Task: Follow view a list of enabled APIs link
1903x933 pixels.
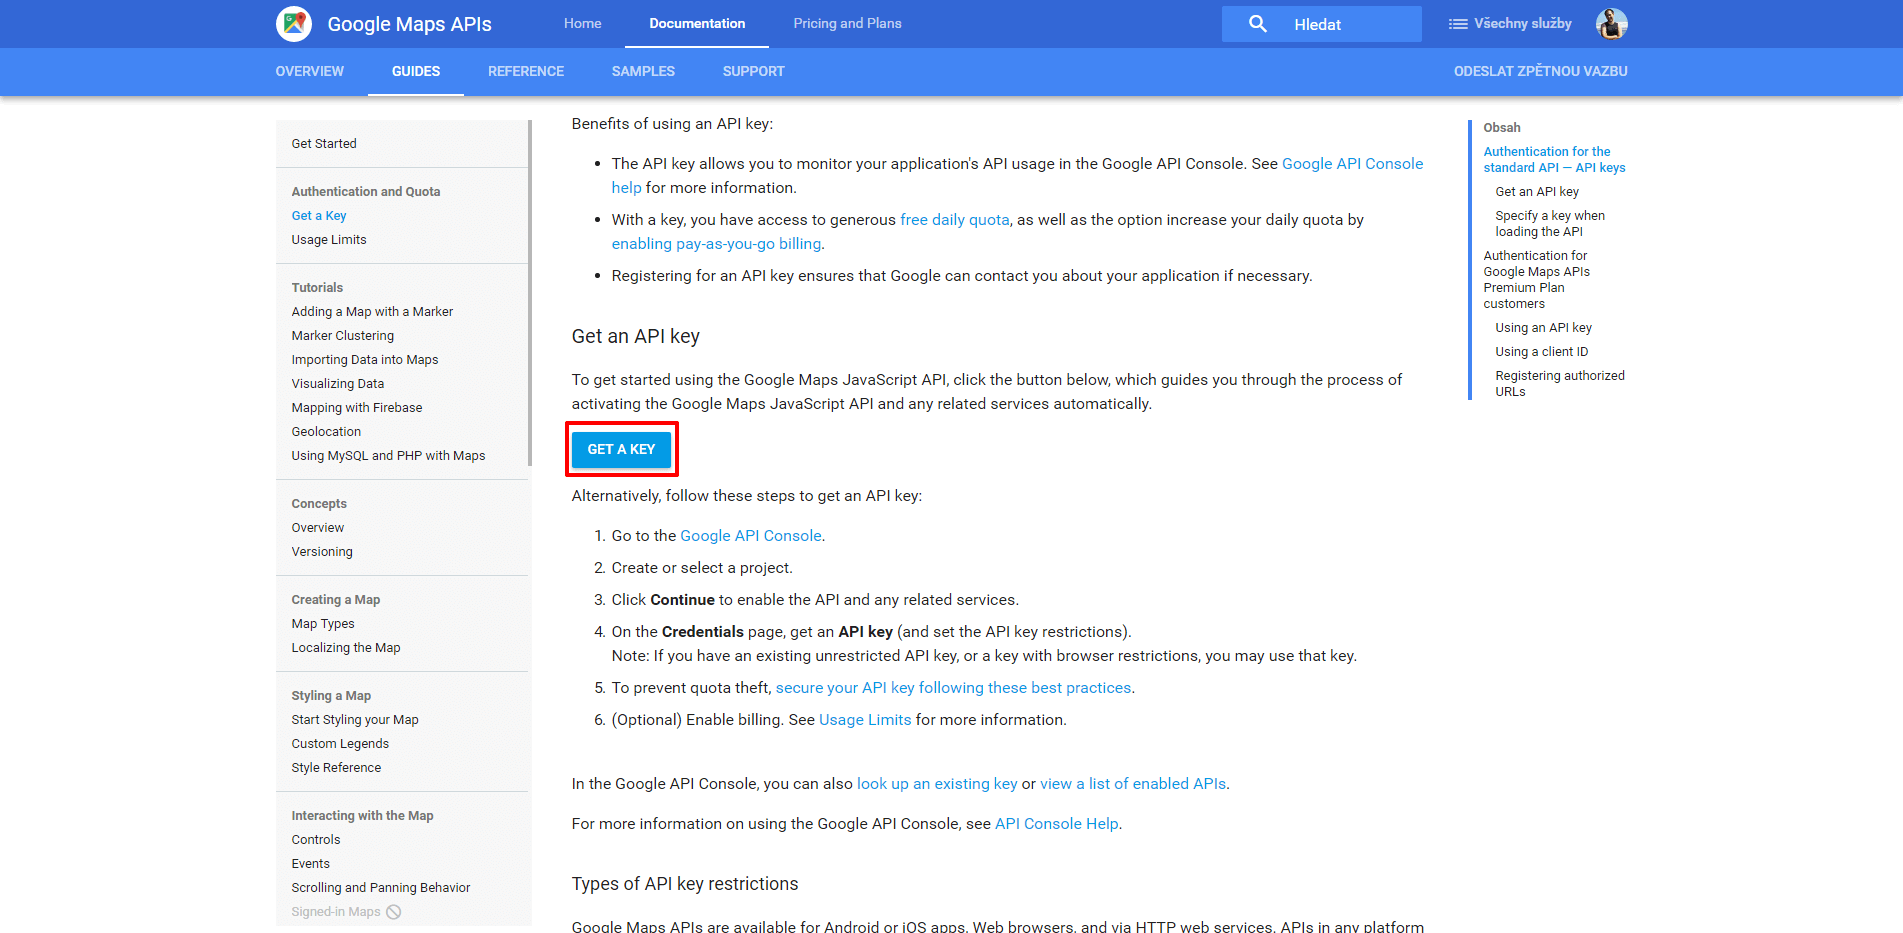Action: point(1133,784)
